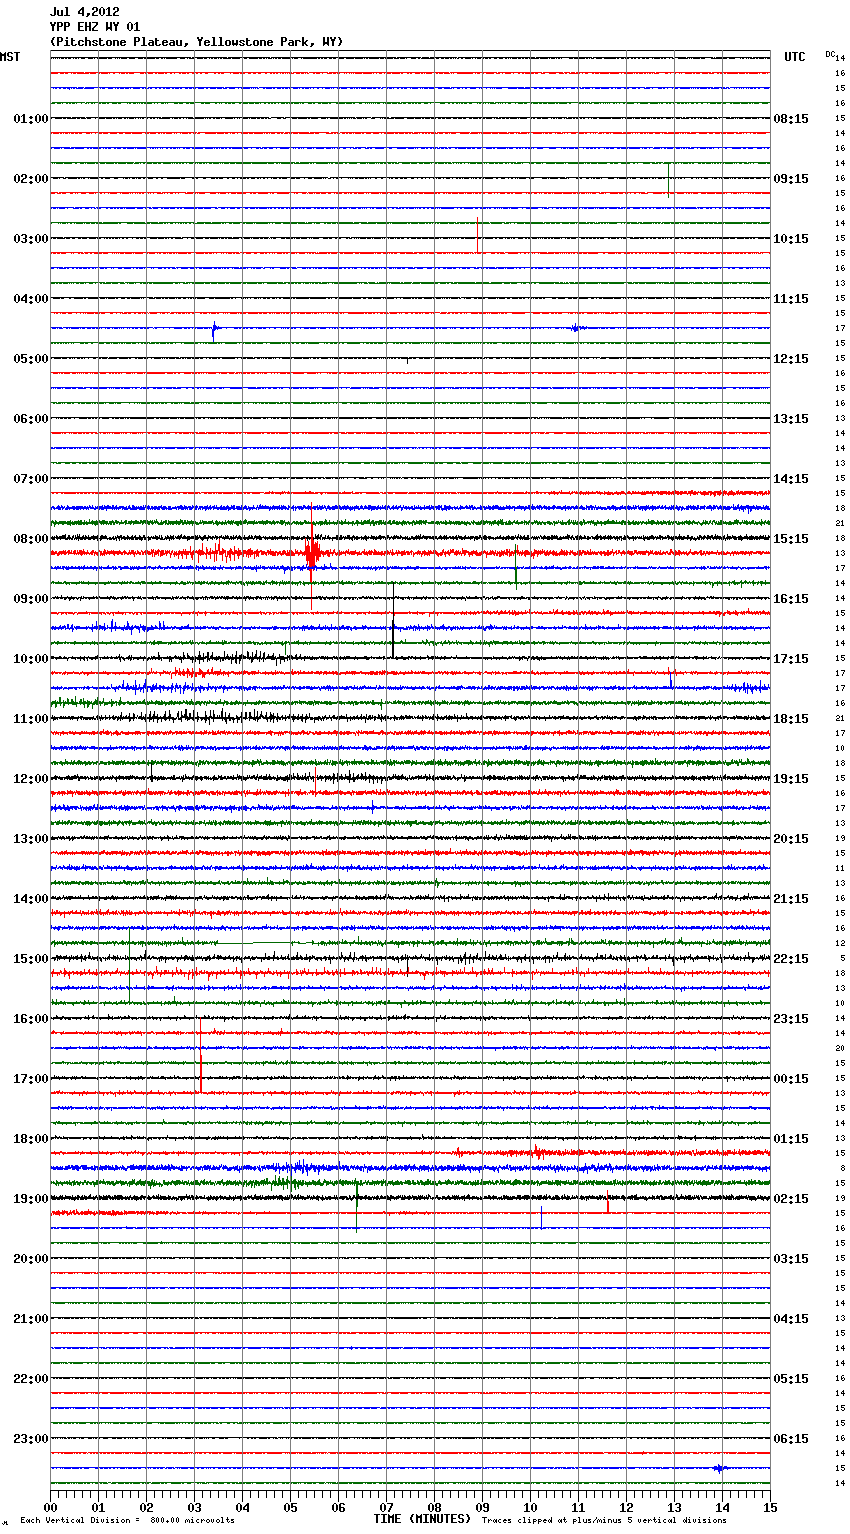
Task: Click the 12:15 UTC time label
Action: 791,359
